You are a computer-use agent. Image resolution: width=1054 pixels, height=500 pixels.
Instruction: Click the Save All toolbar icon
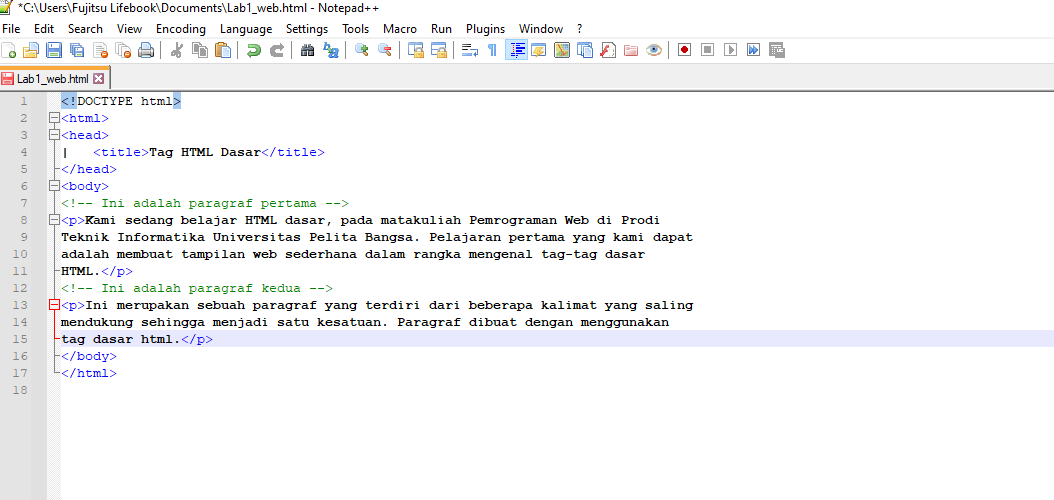(77, 50)
